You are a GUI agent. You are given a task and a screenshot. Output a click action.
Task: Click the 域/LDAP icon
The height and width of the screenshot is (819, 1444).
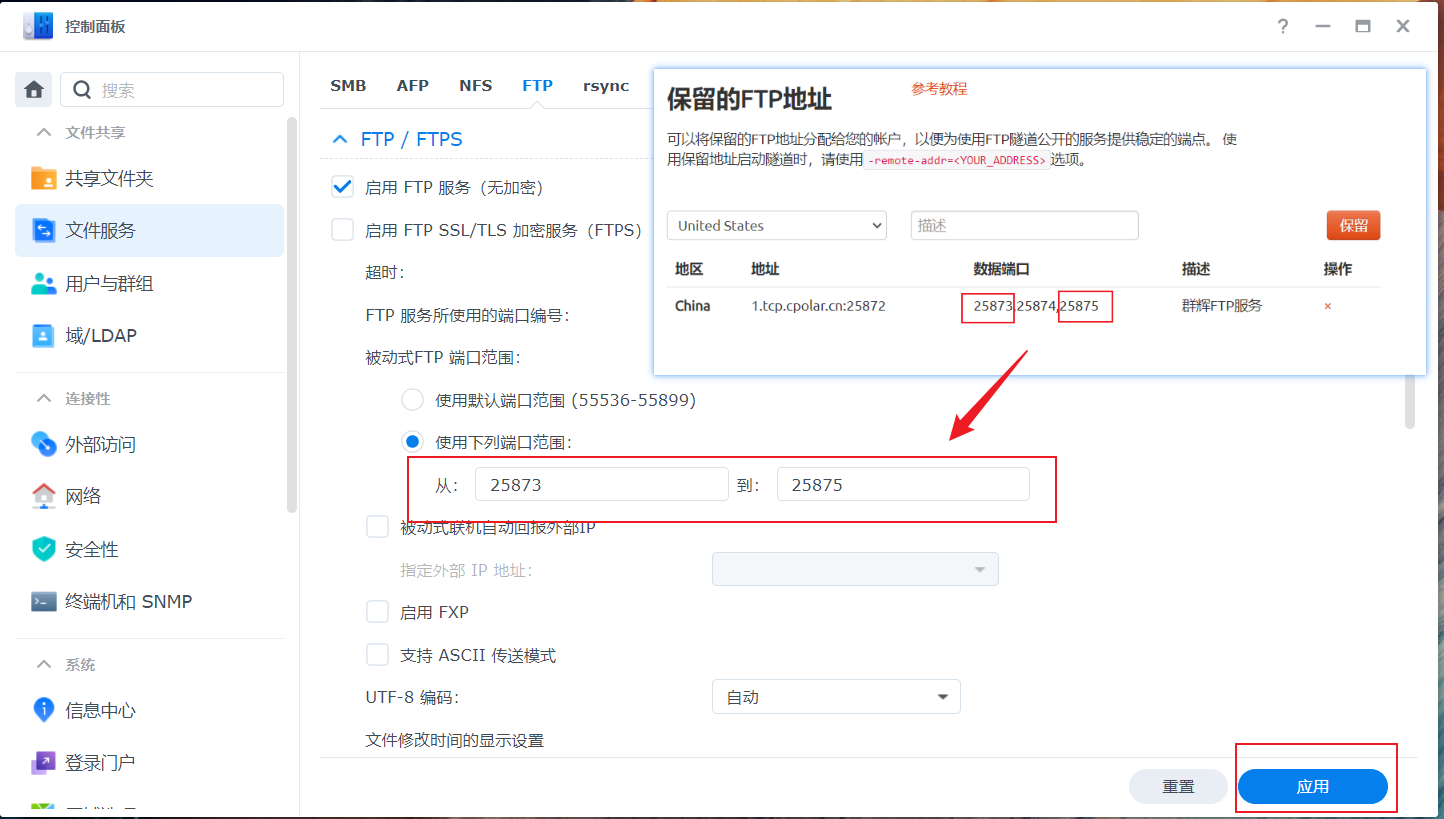pos(44,336)
